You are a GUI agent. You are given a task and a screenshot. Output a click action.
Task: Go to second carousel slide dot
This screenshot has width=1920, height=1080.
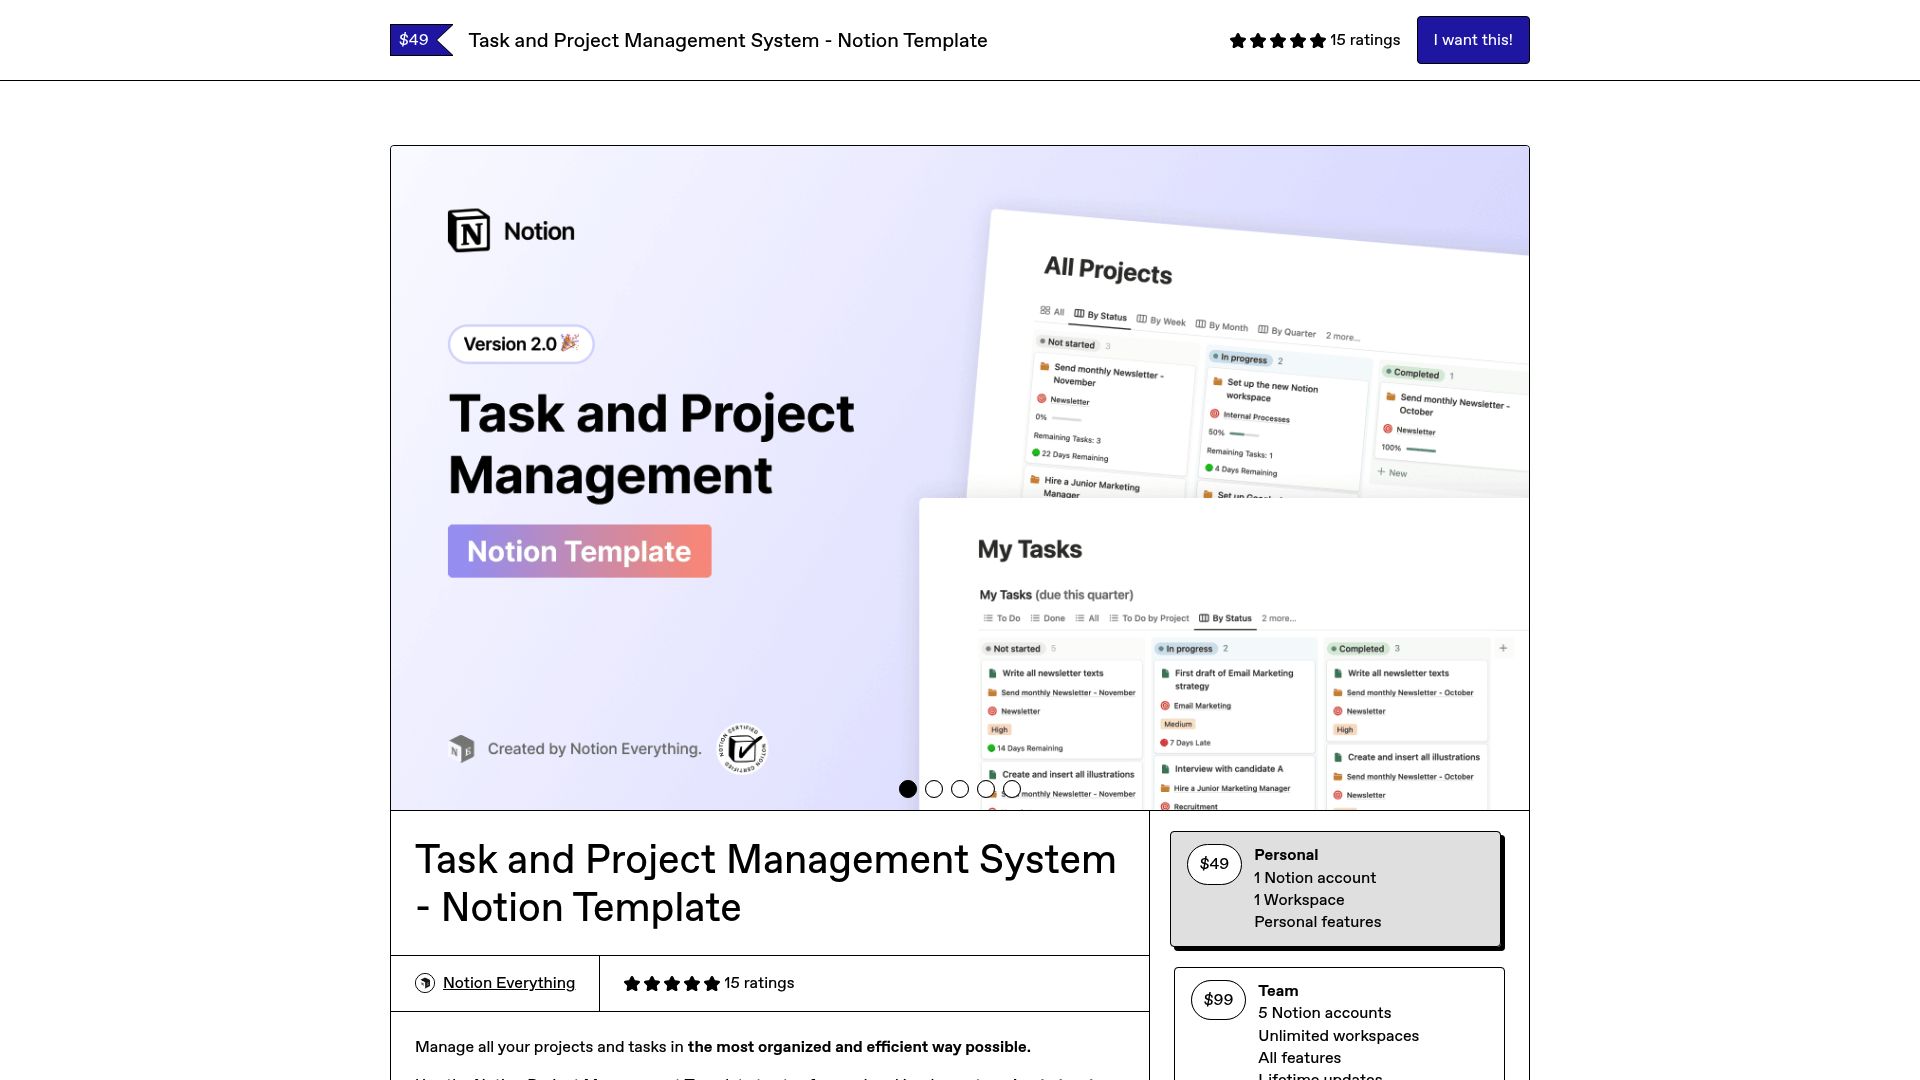point(934,789)
